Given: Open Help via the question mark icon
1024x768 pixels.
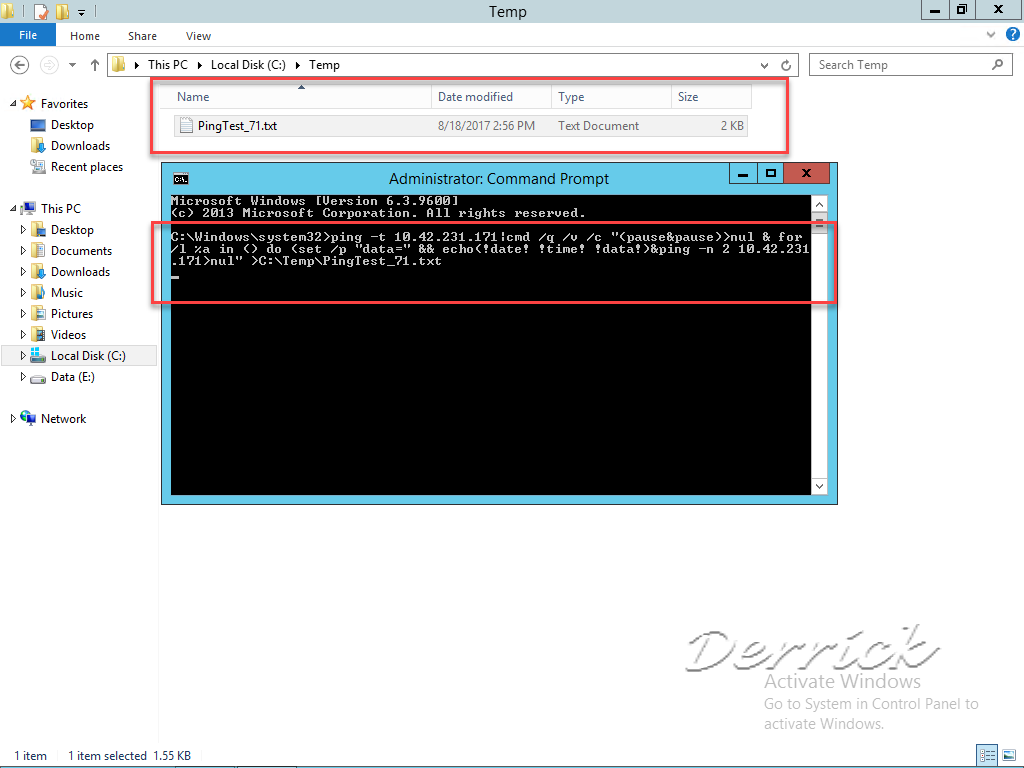Looking at the screenshot, I should 1014,34.
